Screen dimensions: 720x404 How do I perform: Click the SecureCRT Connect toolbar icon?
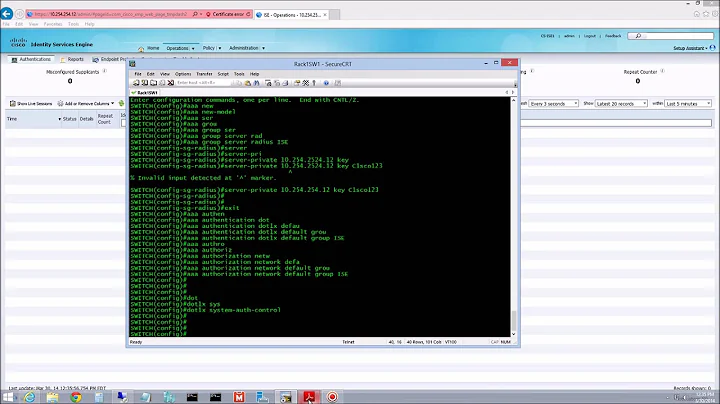tap(136, 83)
